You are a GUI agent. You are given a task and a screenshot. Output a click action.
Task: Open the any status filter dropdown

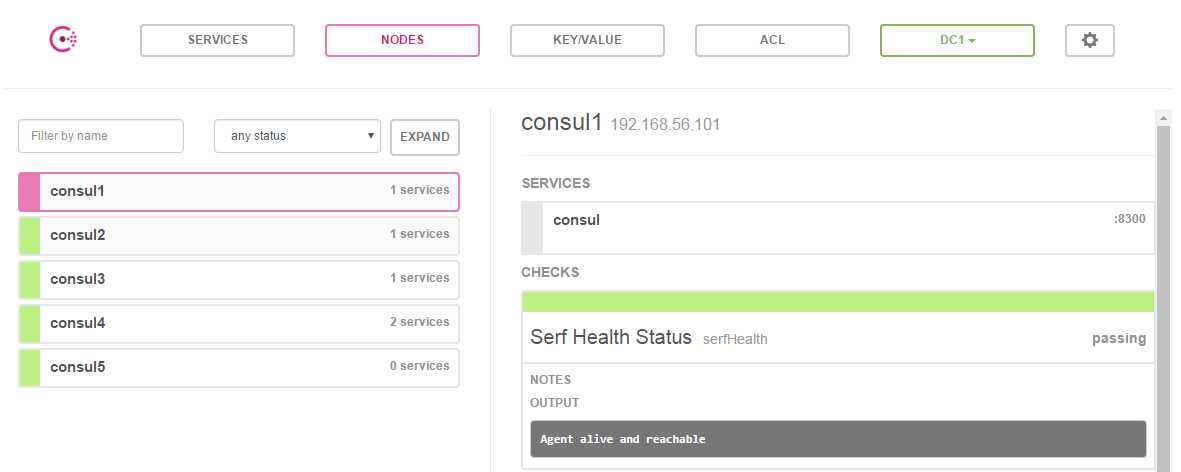(297, 136)
